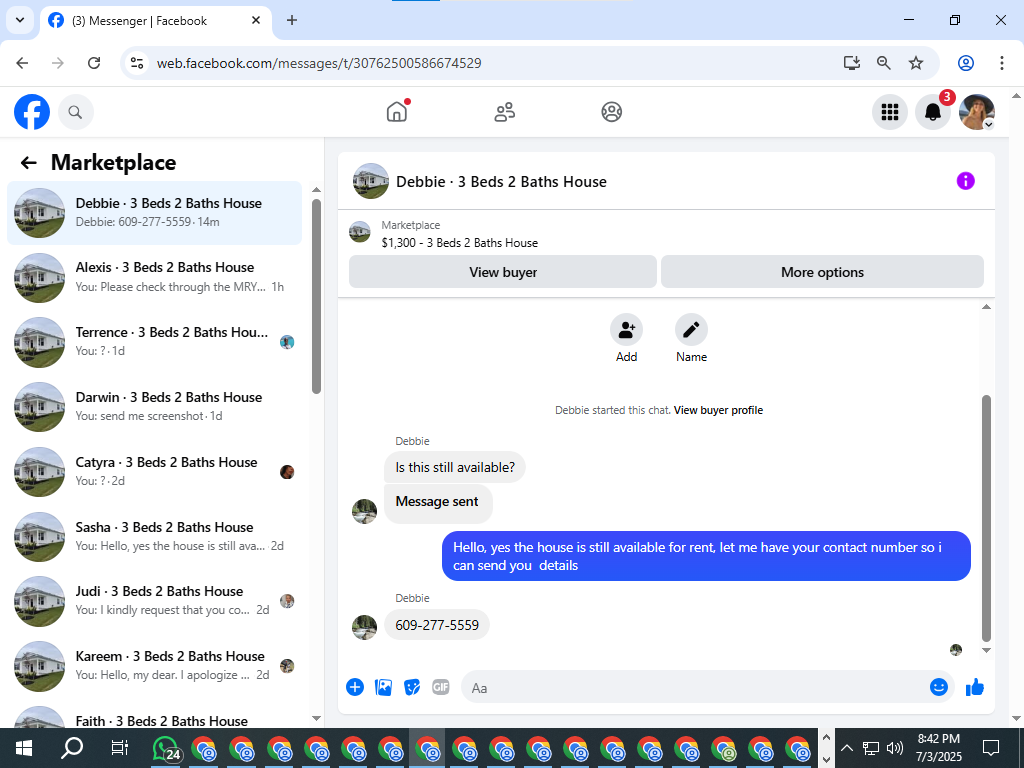Open Facebook home via the logo
Image resolution: width=1024 pixels, height=768 pixels.
(32, 112)
